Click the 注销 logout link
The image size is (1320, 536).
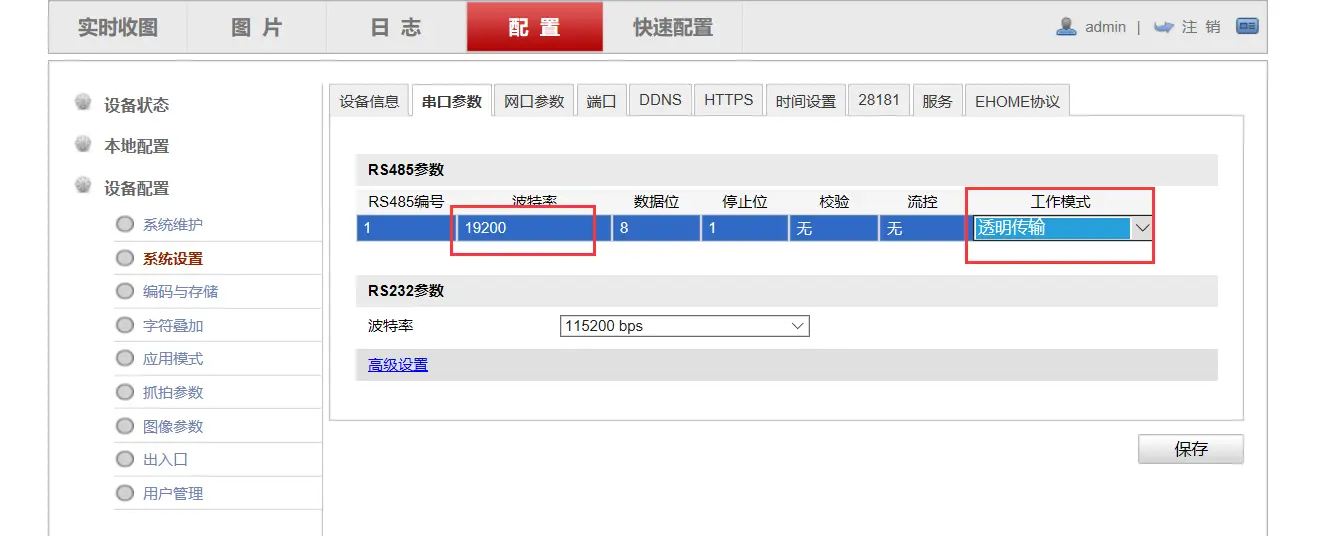pos(1201,27)
